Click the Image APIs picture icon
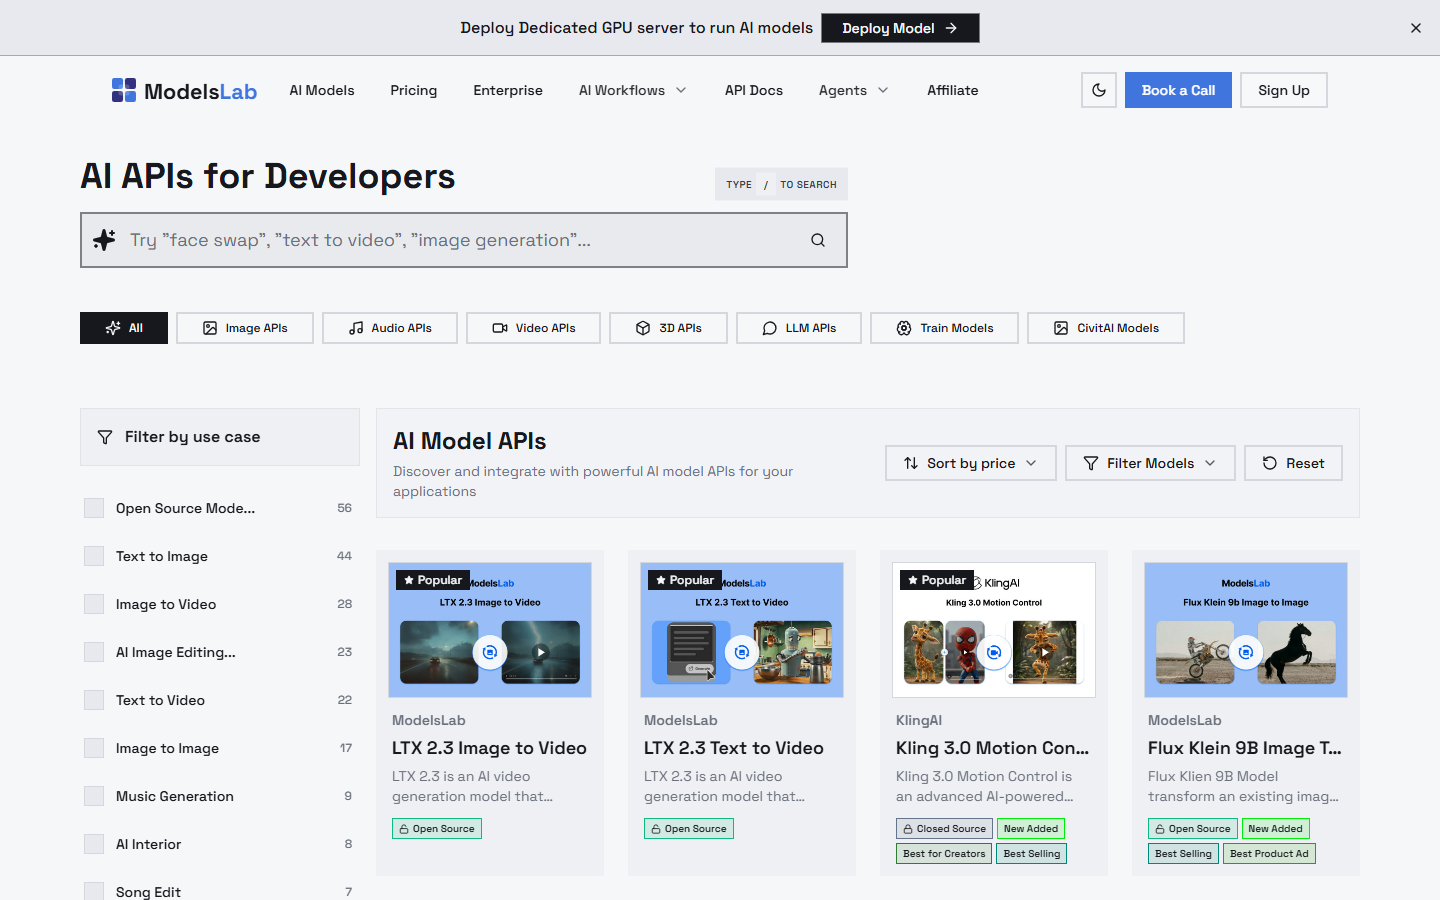 click(209, 327)
